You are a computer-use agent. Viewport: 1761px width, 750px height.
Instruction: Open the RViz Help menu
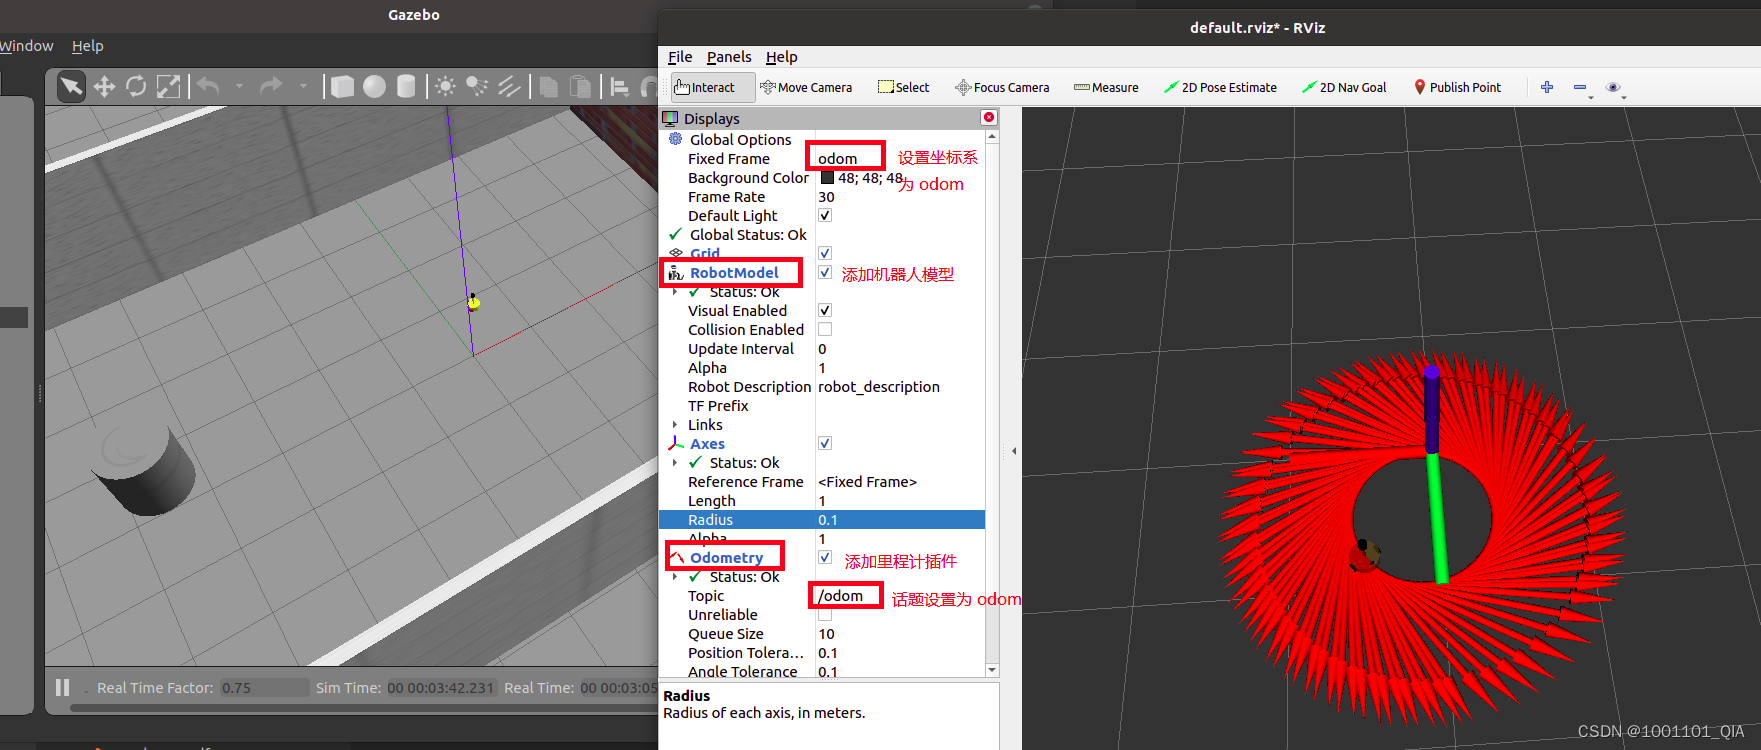pyautogui.click(x=782, y=57)
